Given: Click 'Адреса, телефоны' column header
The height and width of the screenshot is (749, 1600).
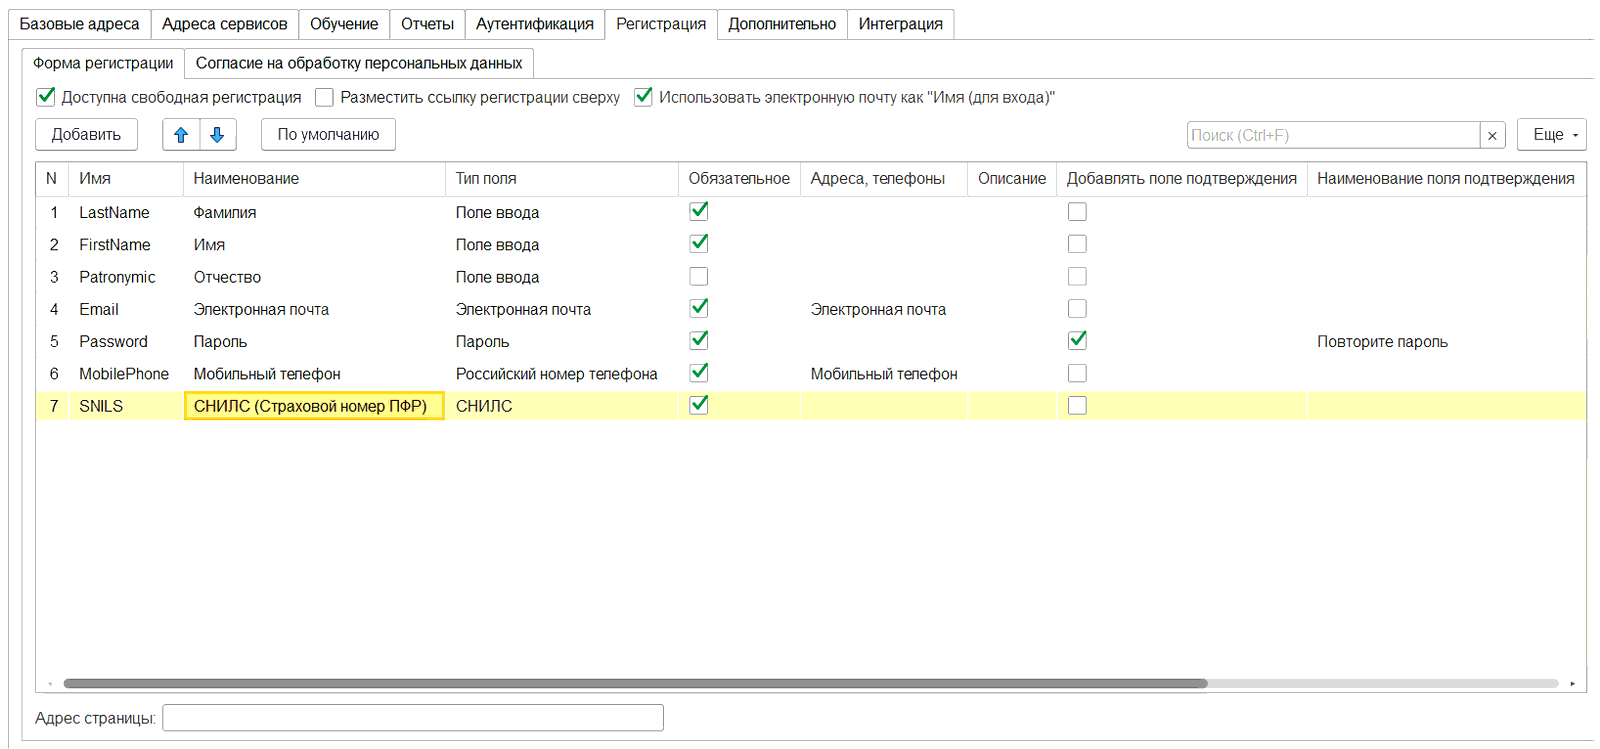Looking at the screenshot, I should pos(884,178).
